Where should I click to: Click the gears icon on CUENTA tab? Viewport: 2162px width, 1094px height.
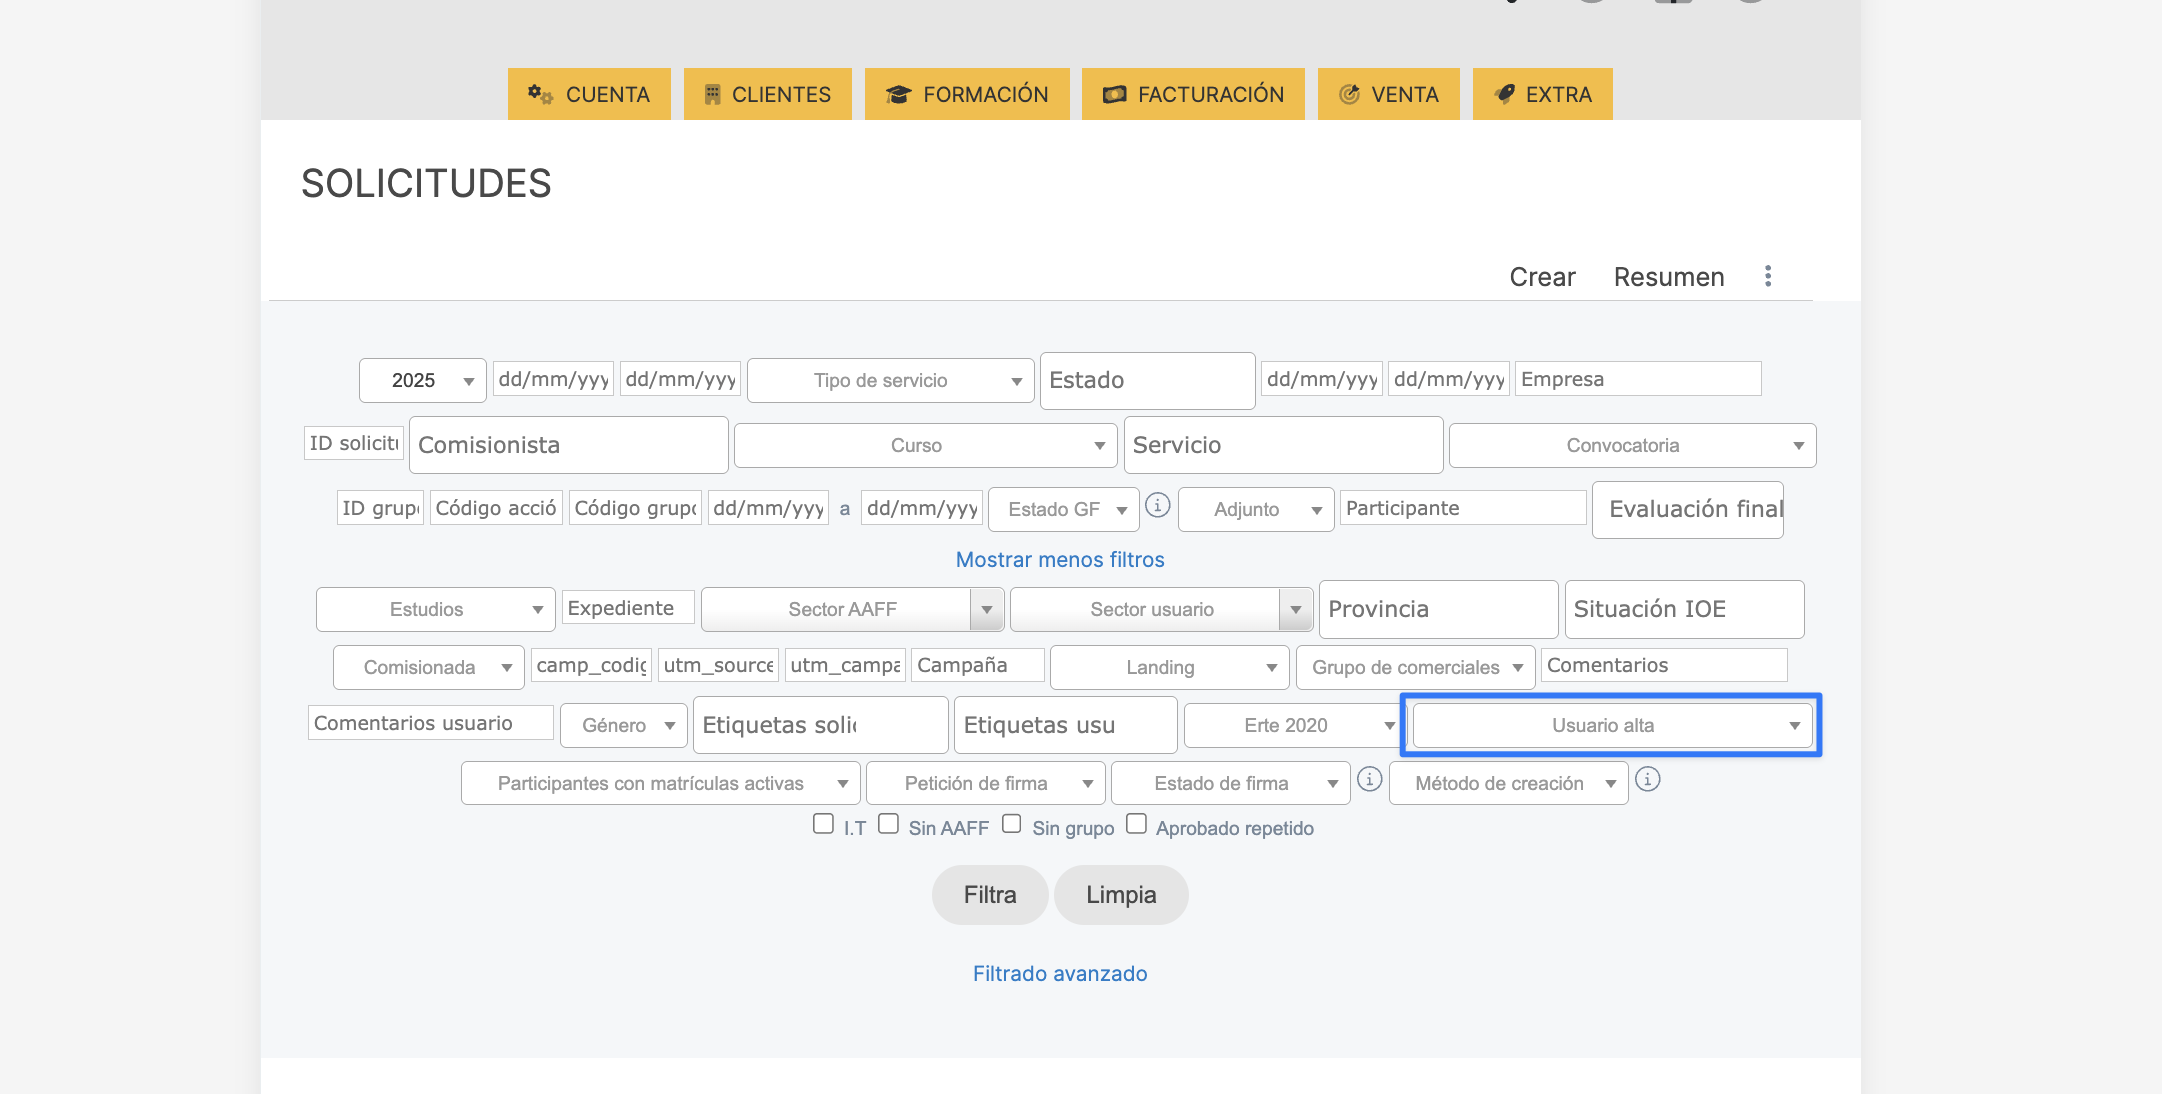[540, 94]
